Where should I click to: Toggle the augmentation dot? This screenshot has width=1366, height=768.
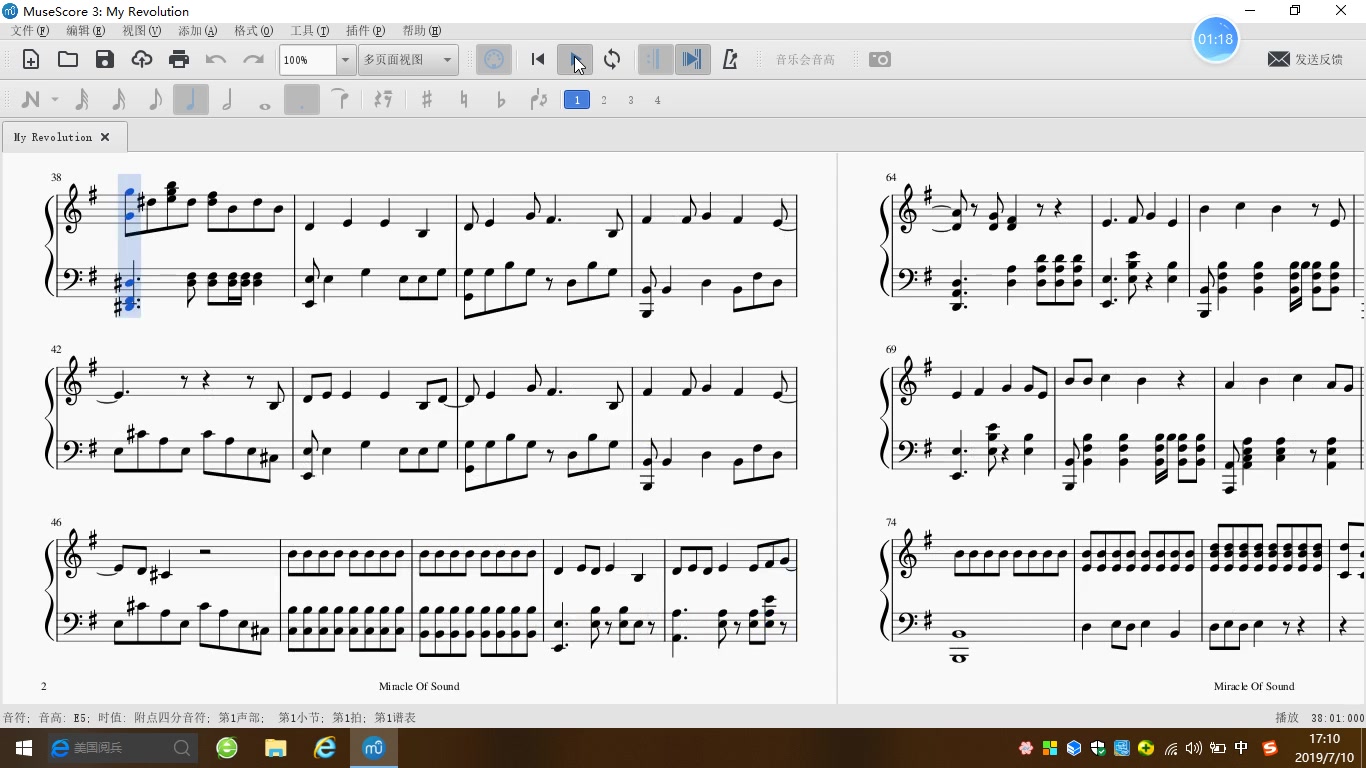click(302, 100)
